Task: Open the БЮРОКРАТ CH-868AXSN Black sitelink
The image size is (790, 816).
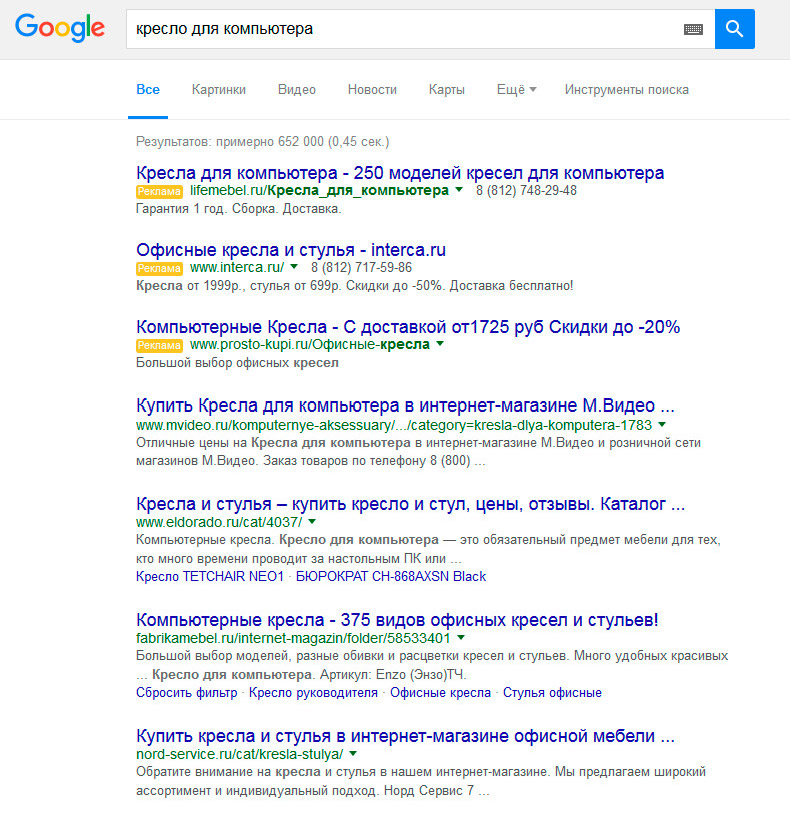Action: (391, 576)
